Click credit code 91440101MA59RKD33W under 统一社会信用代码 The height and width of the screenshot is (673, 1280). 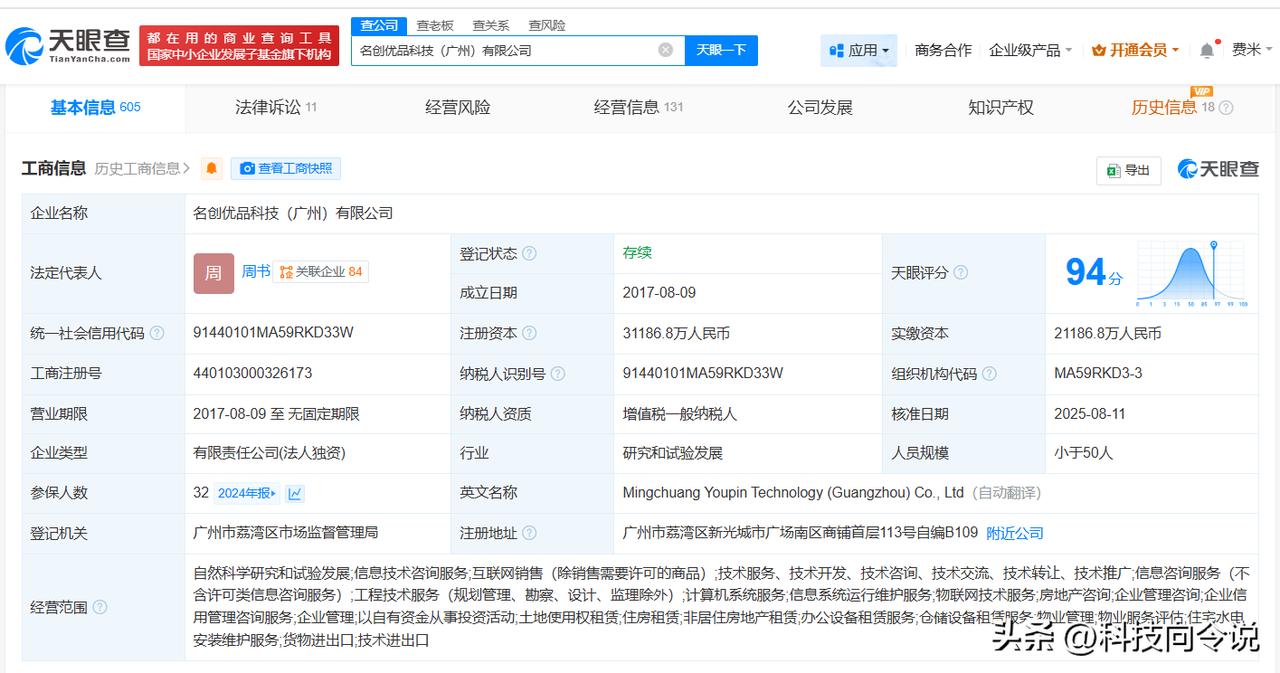click(x=273, y=333)
